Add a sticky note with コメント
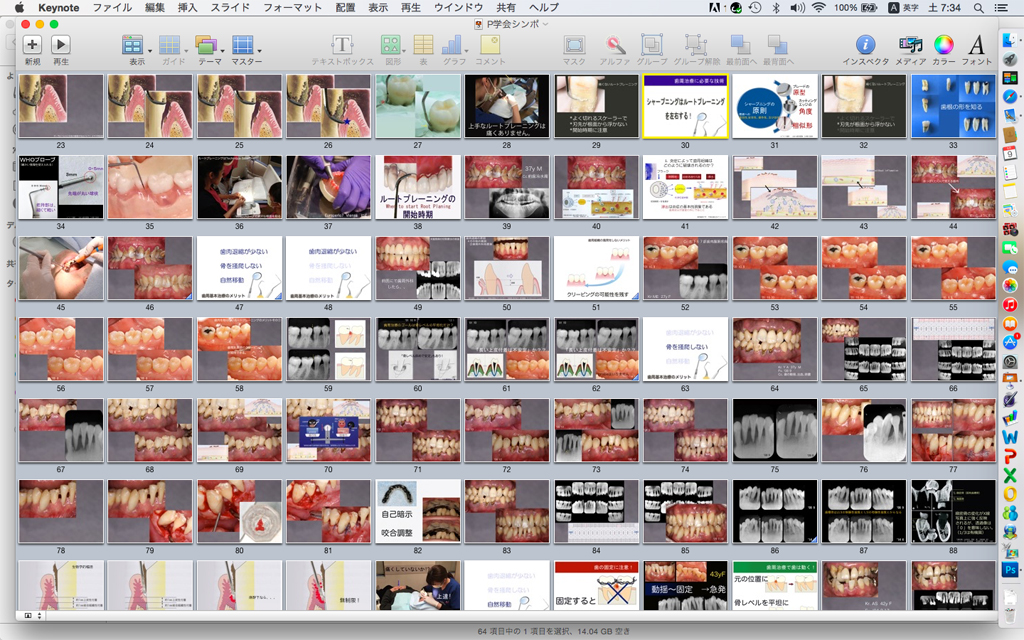 point(490,45)
